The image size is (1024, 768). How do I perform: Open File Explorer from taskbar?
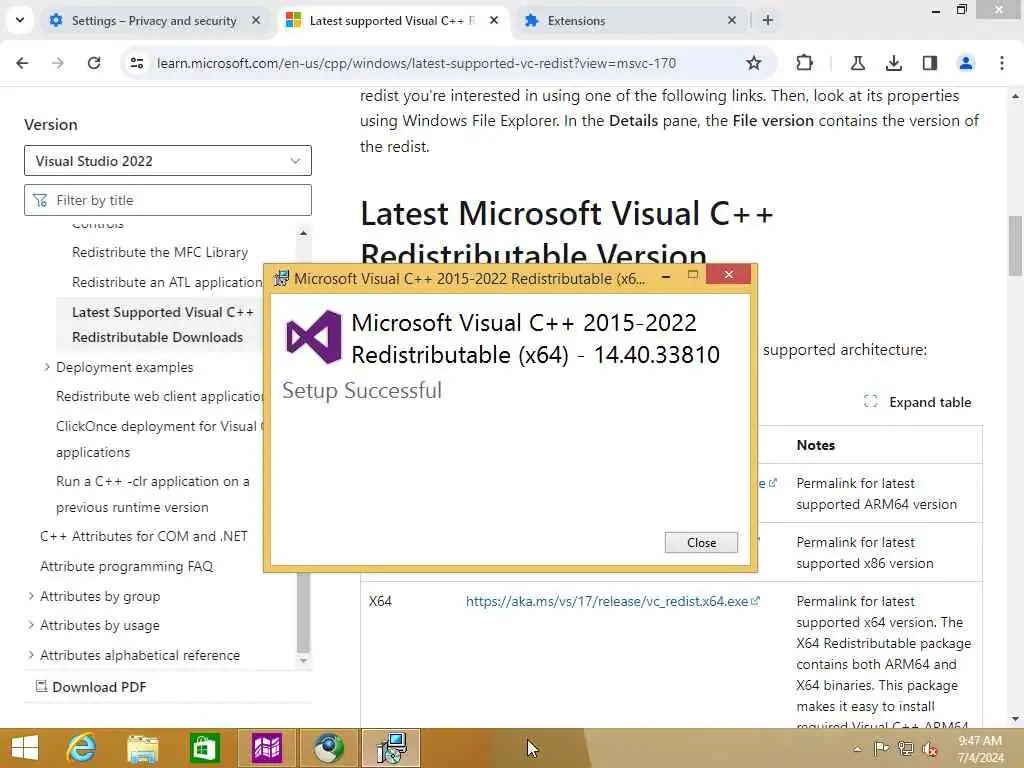pos(143,748)
